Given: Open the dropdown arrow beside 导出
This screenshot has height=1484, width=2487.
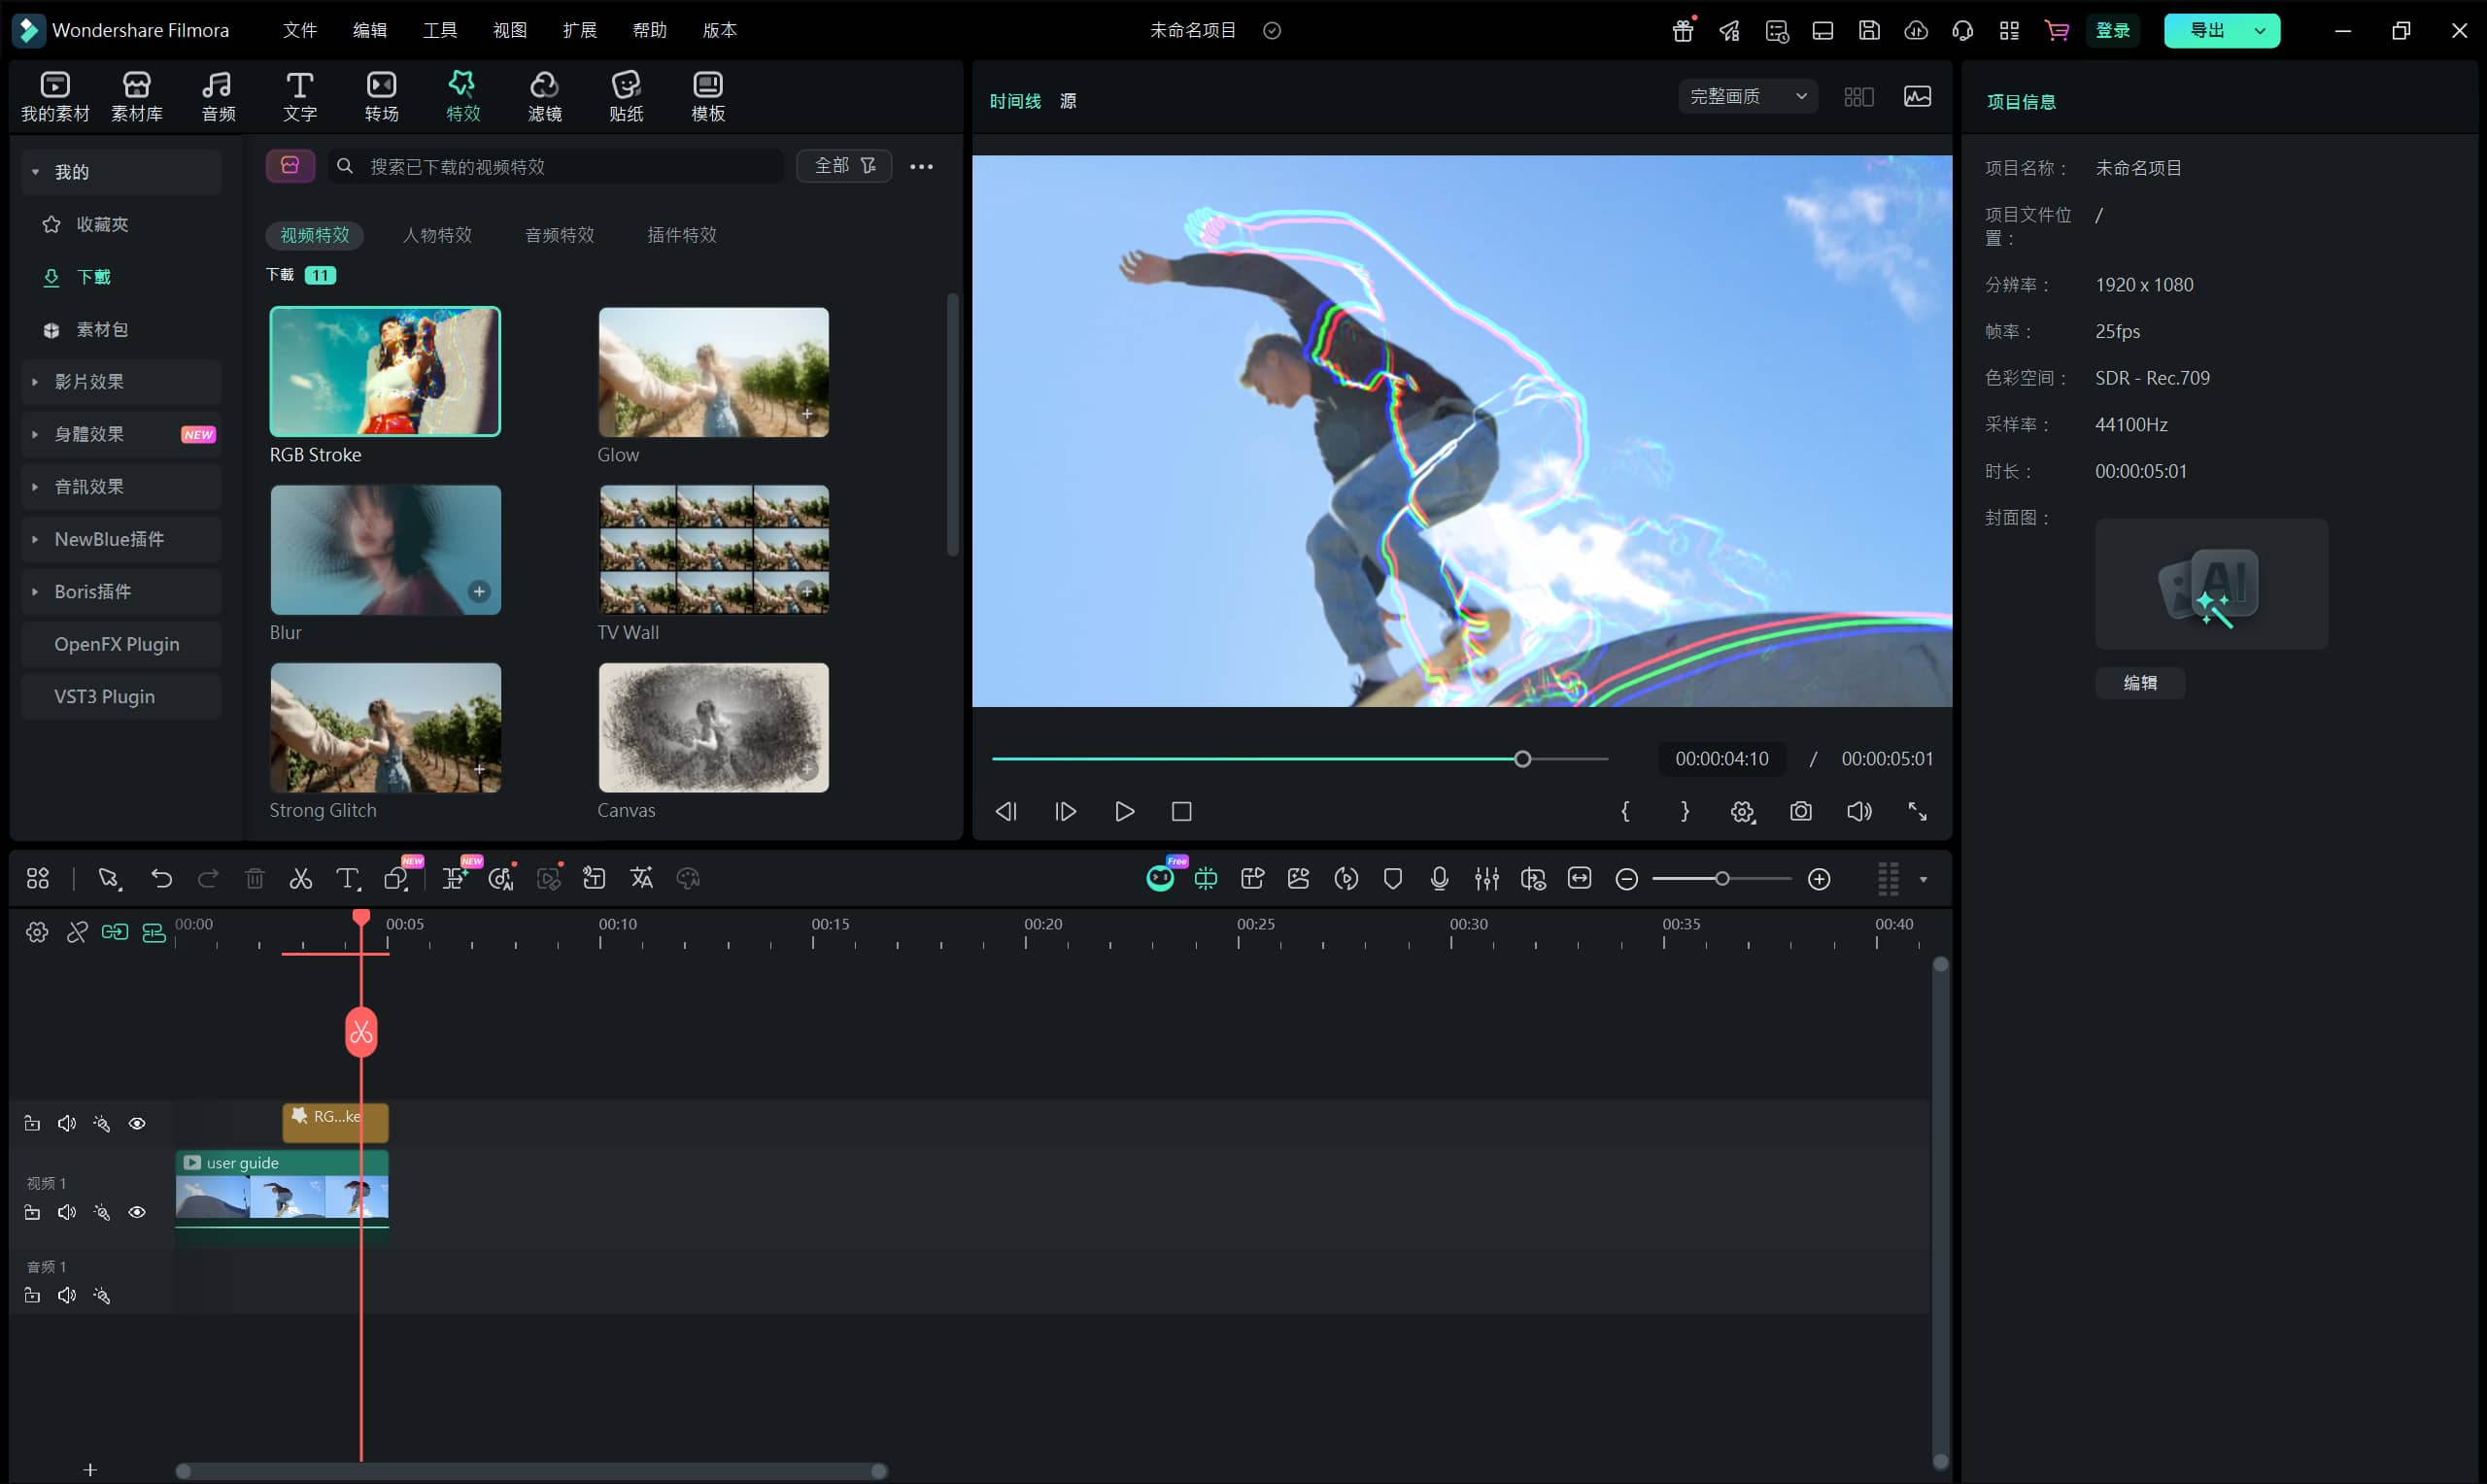Looking at the screenshot, I should 2259,30.
